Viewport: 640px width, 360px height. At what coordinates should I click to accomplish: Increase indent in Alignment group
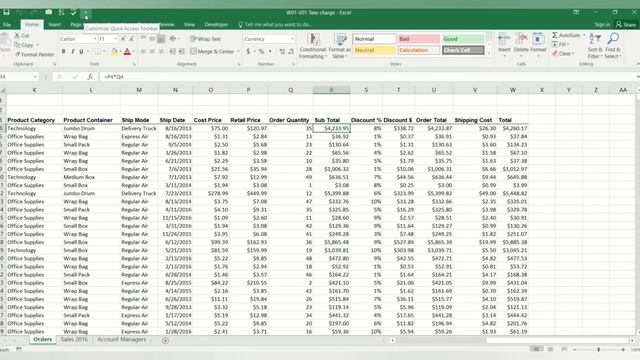pyautogui.click(x=182, y=51)
